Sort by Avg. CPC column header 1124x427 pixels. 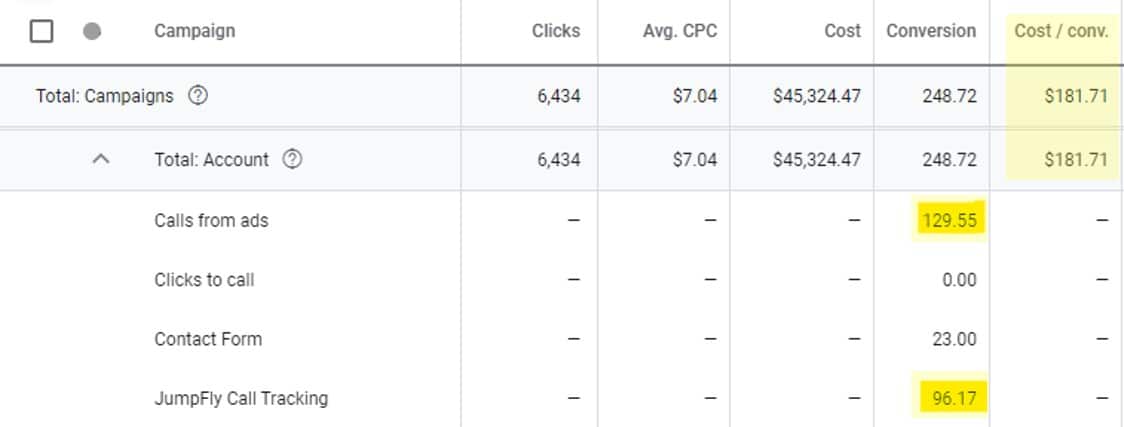click(680, 31)
